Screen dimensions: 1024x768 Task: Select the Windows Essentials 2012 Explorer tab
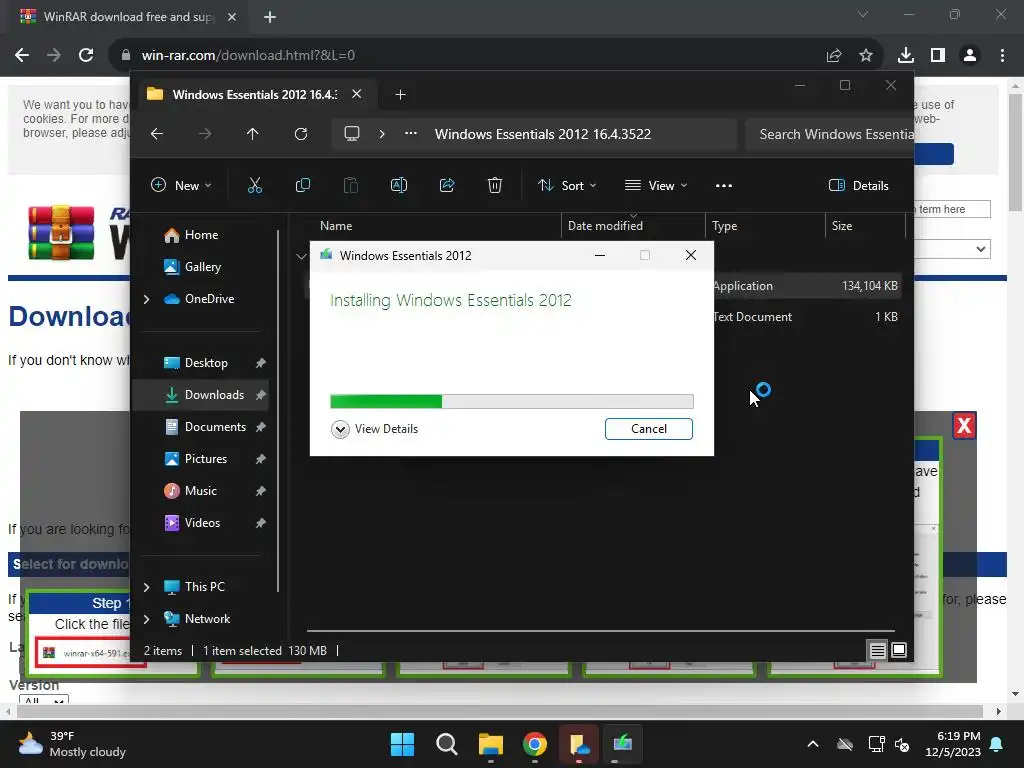click(254, 95)
